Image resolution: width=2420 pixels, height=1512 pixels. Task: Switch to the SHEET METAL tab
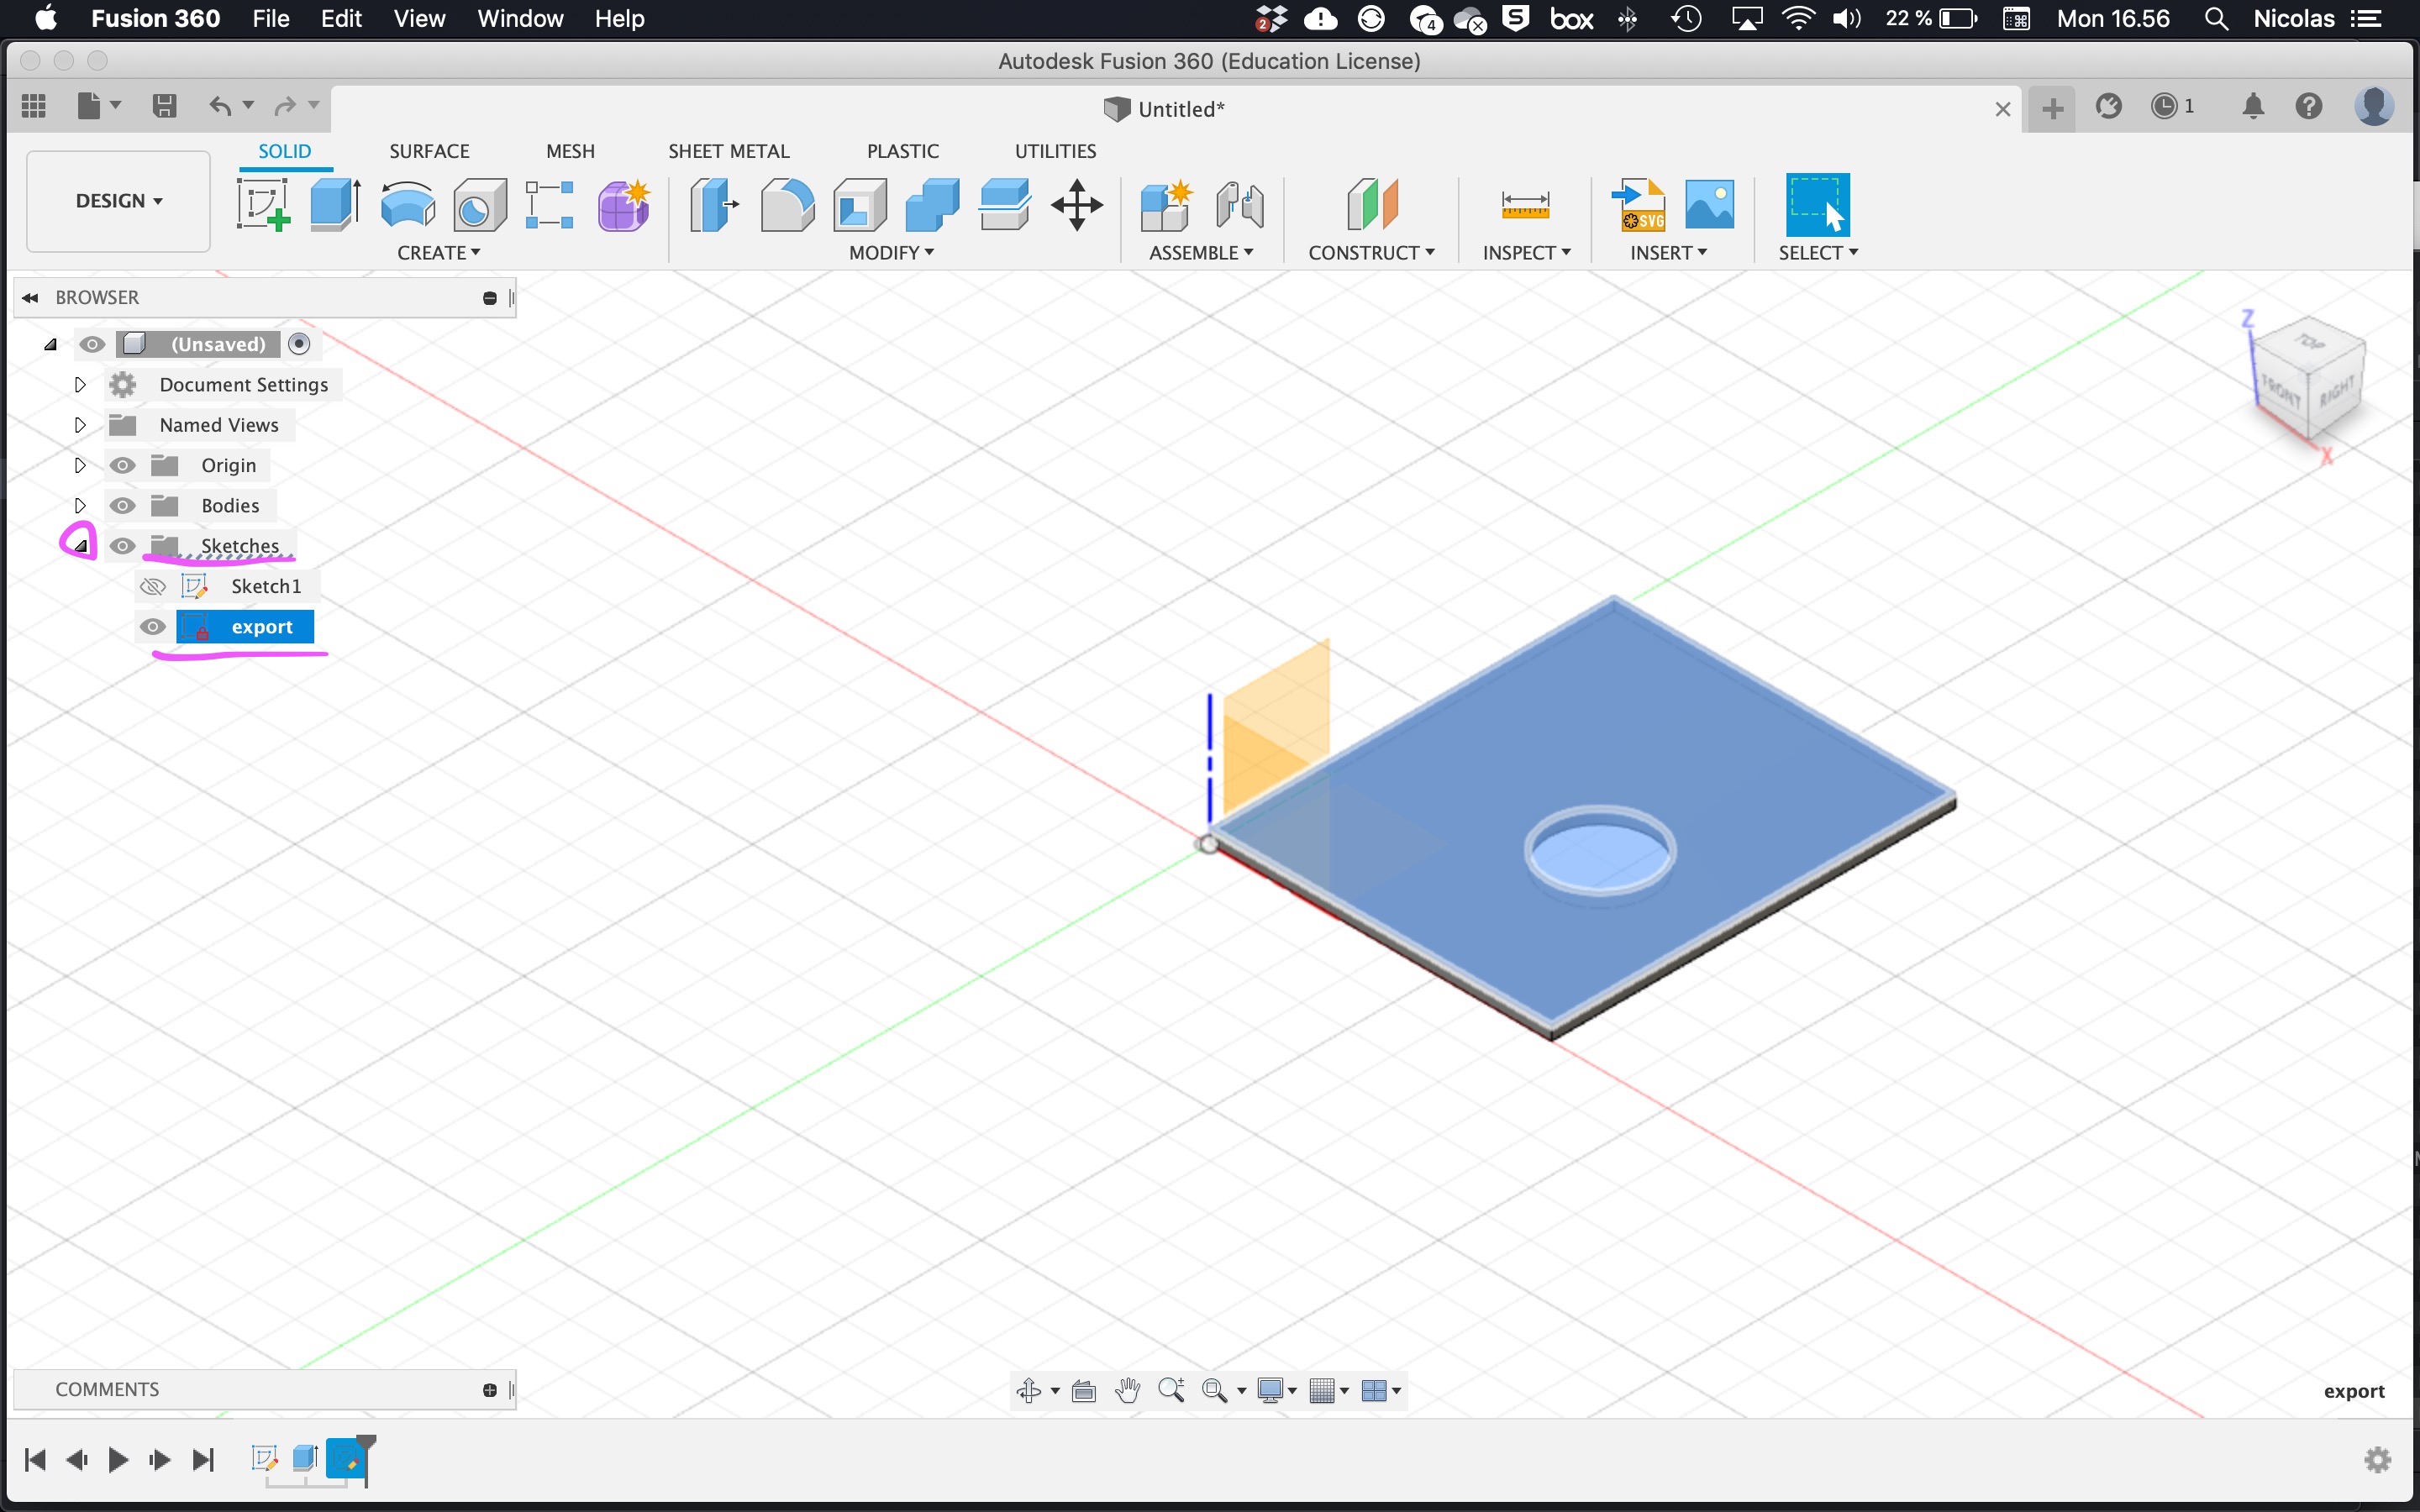[729, 151]
